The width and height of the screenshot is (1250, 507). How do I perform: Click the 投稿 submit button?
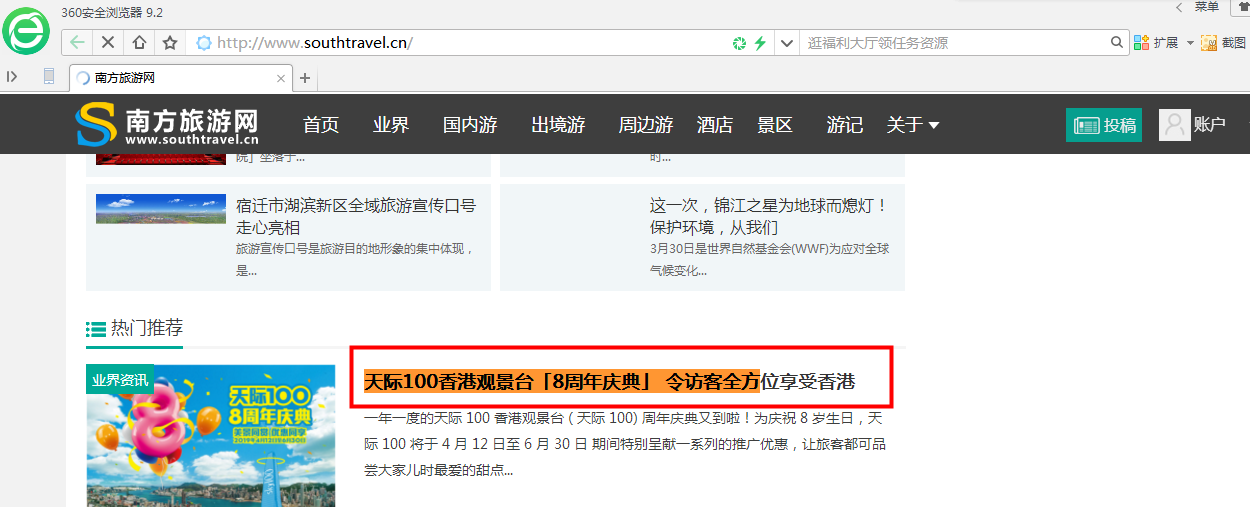[1104, 125]
